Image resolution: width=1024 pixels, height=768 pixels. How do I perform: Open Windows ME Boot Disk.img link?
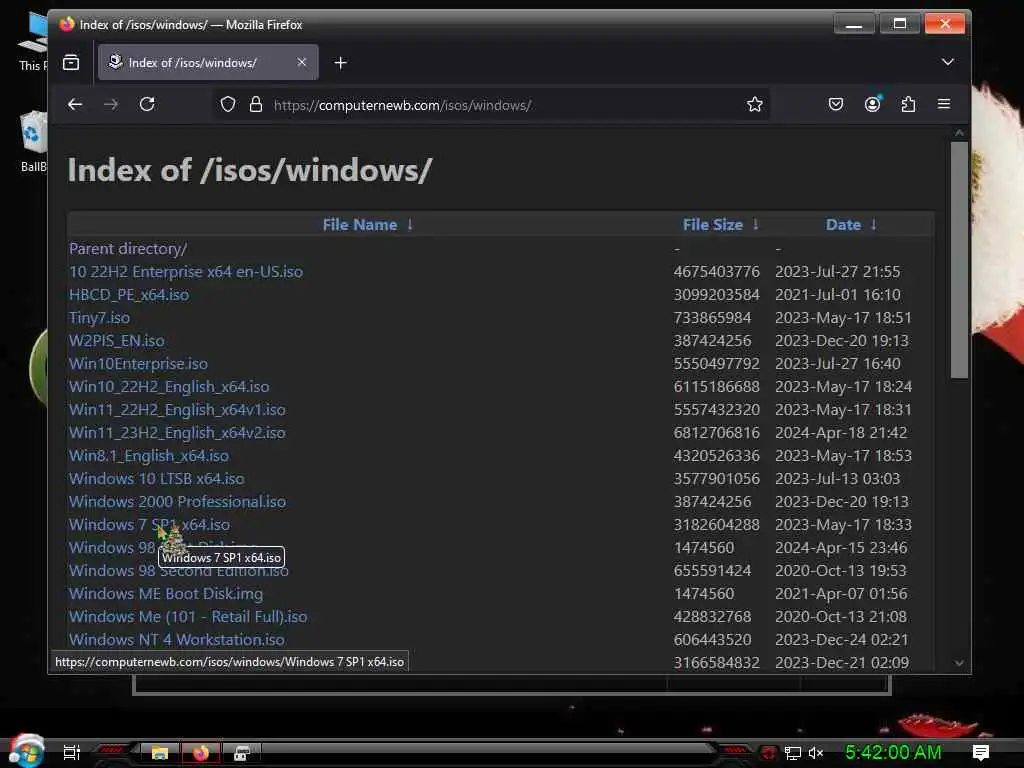[x=166, y=594]
